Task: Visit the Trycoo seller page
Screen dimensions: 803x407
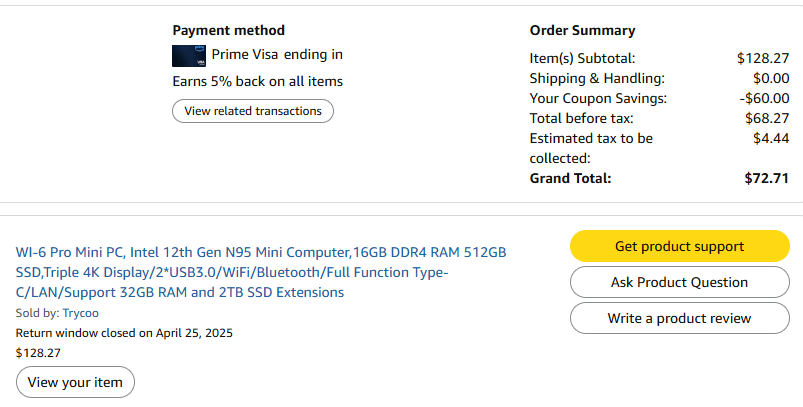Action: (x=81, y=313)
